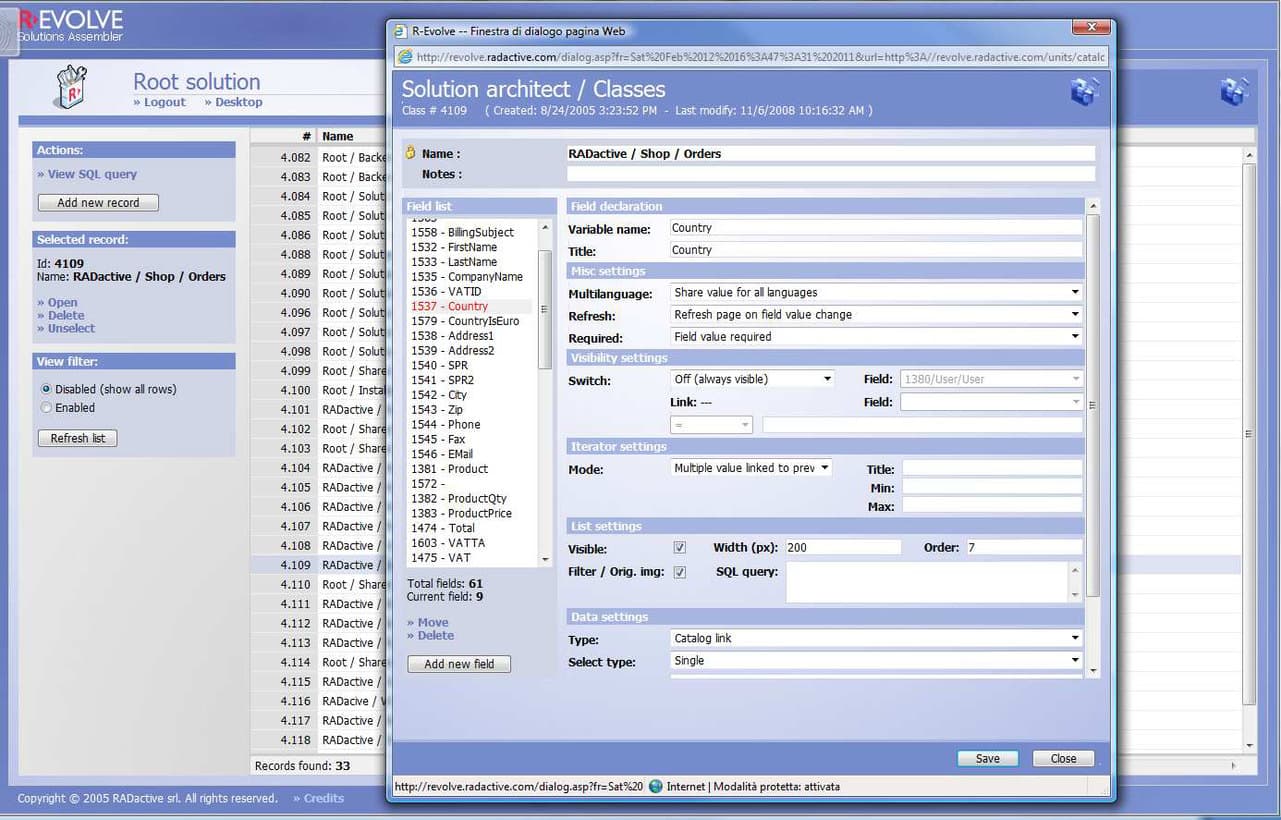Open the selected record link
Screen dimensions: 1281x820
click(57, 302)
